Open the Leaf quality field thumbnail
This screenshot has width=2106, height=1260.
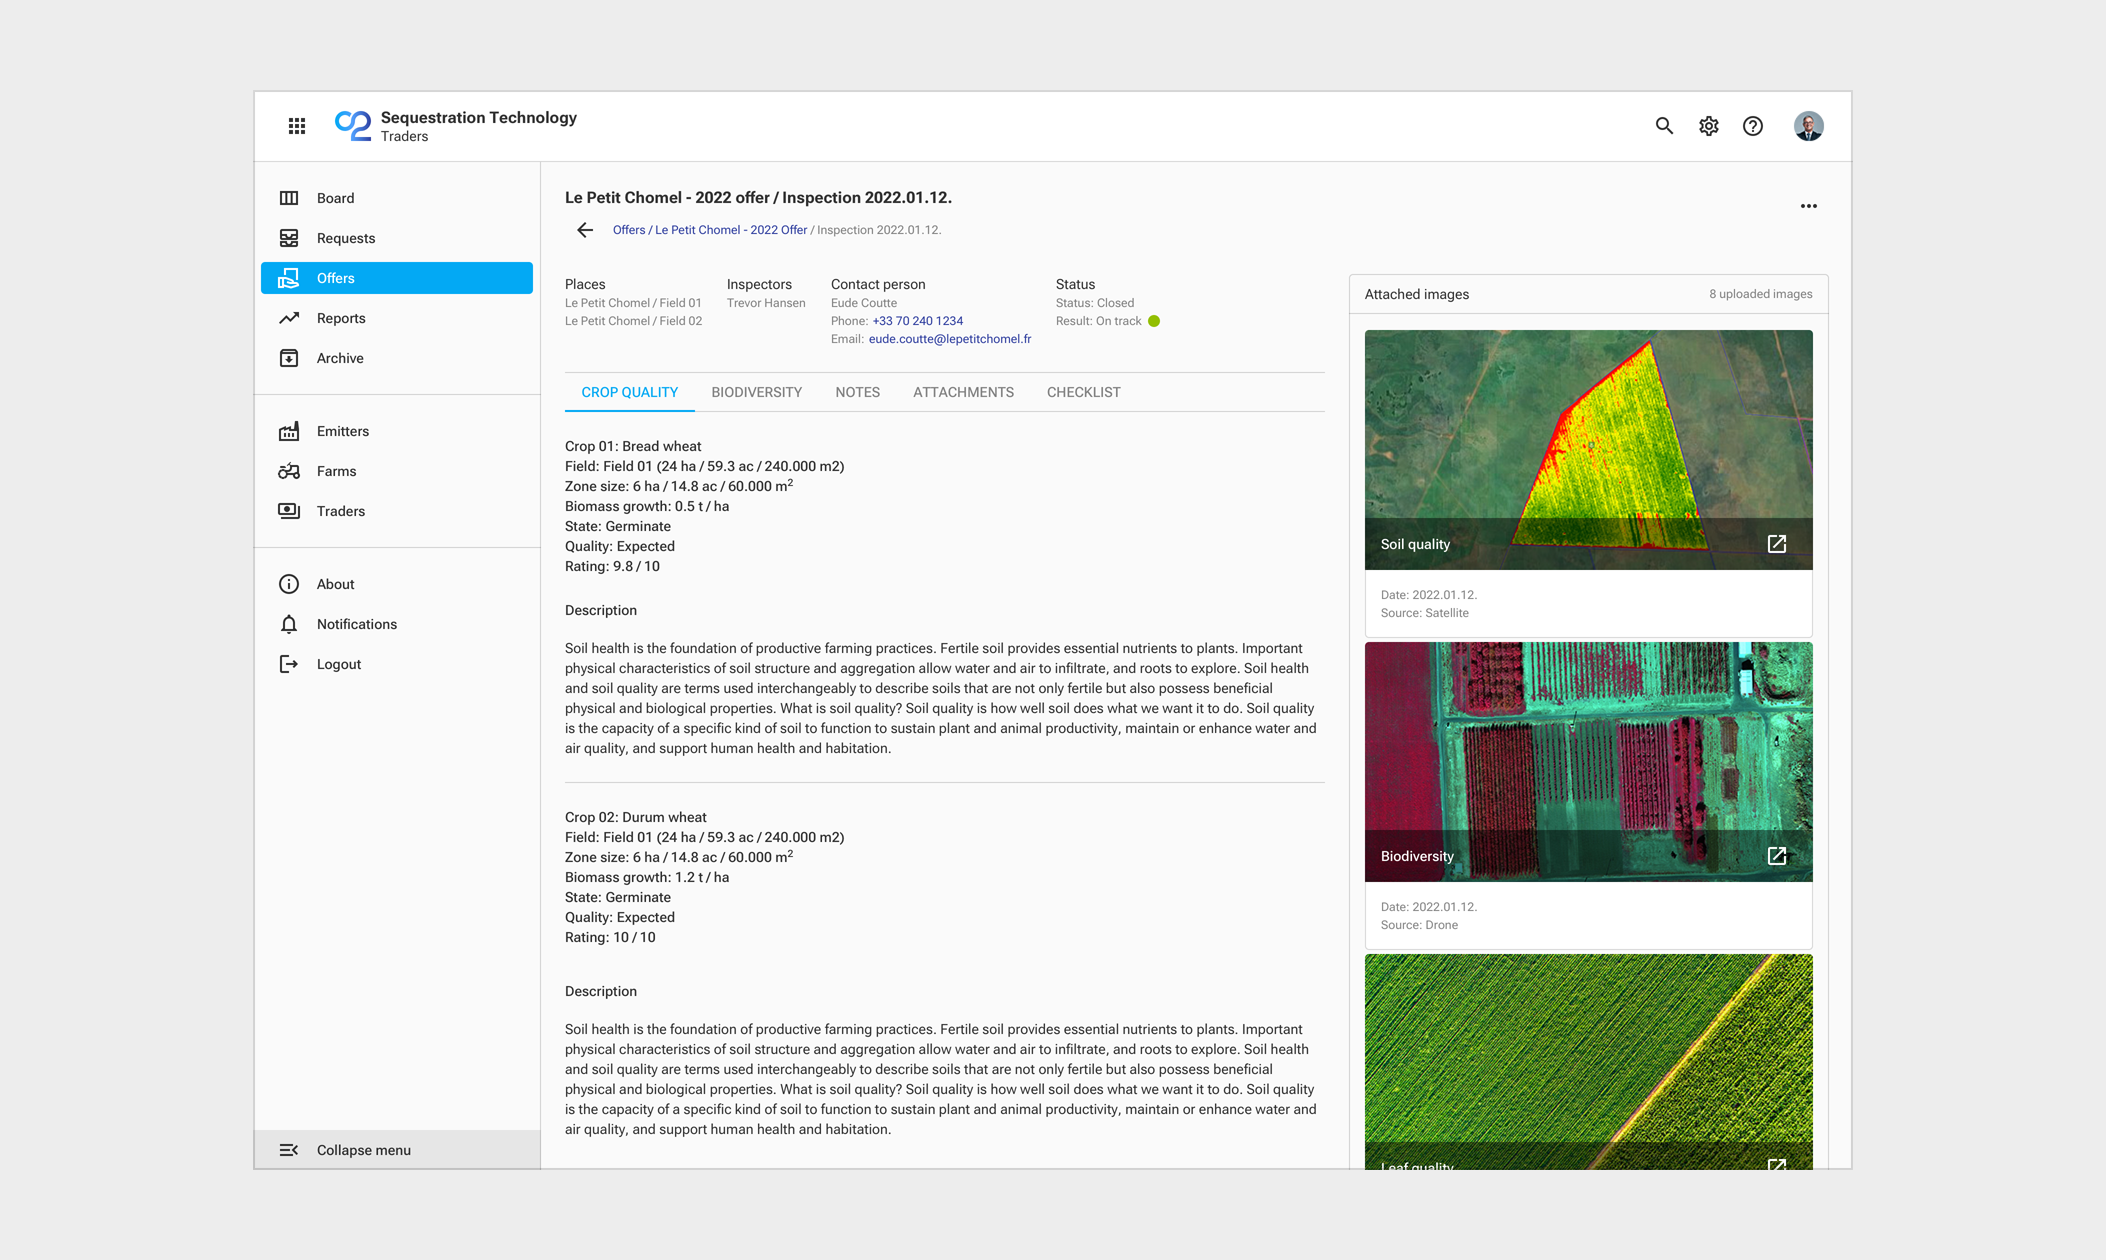pos(1588,1062)
